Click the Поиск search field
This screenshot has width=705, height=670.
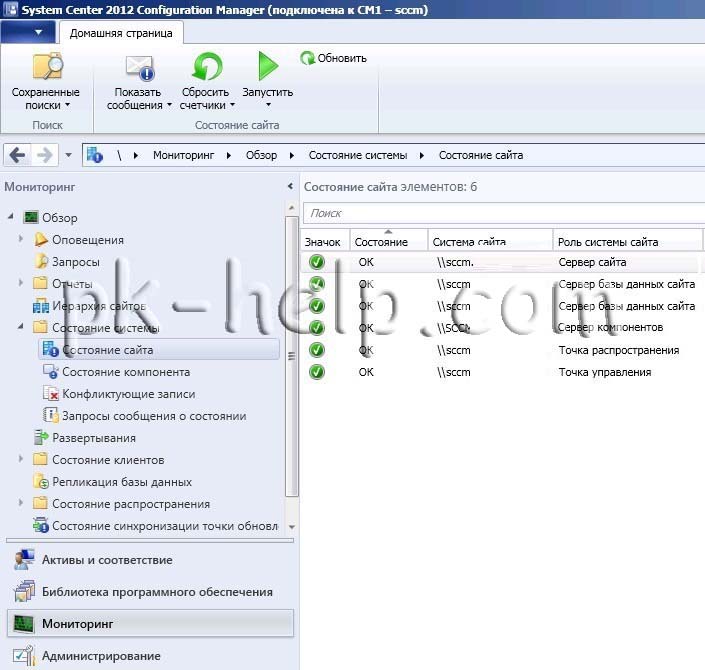504,213
